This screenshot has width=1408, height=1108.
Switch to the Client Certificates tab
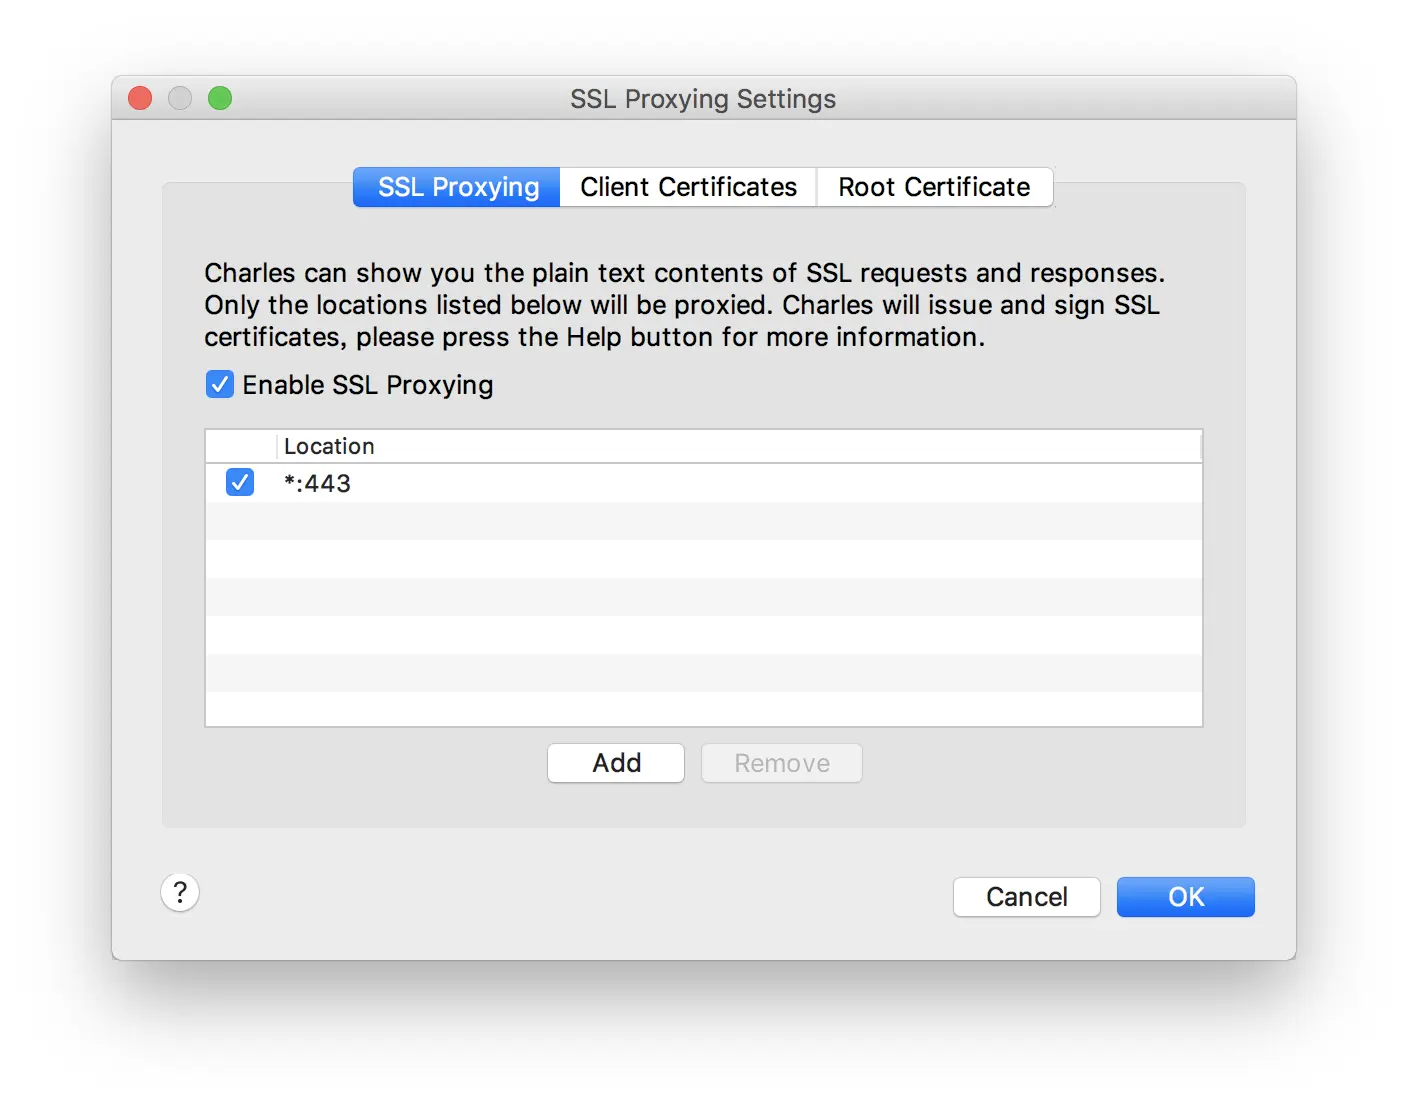pyautogui.click(x=688, y=187)
